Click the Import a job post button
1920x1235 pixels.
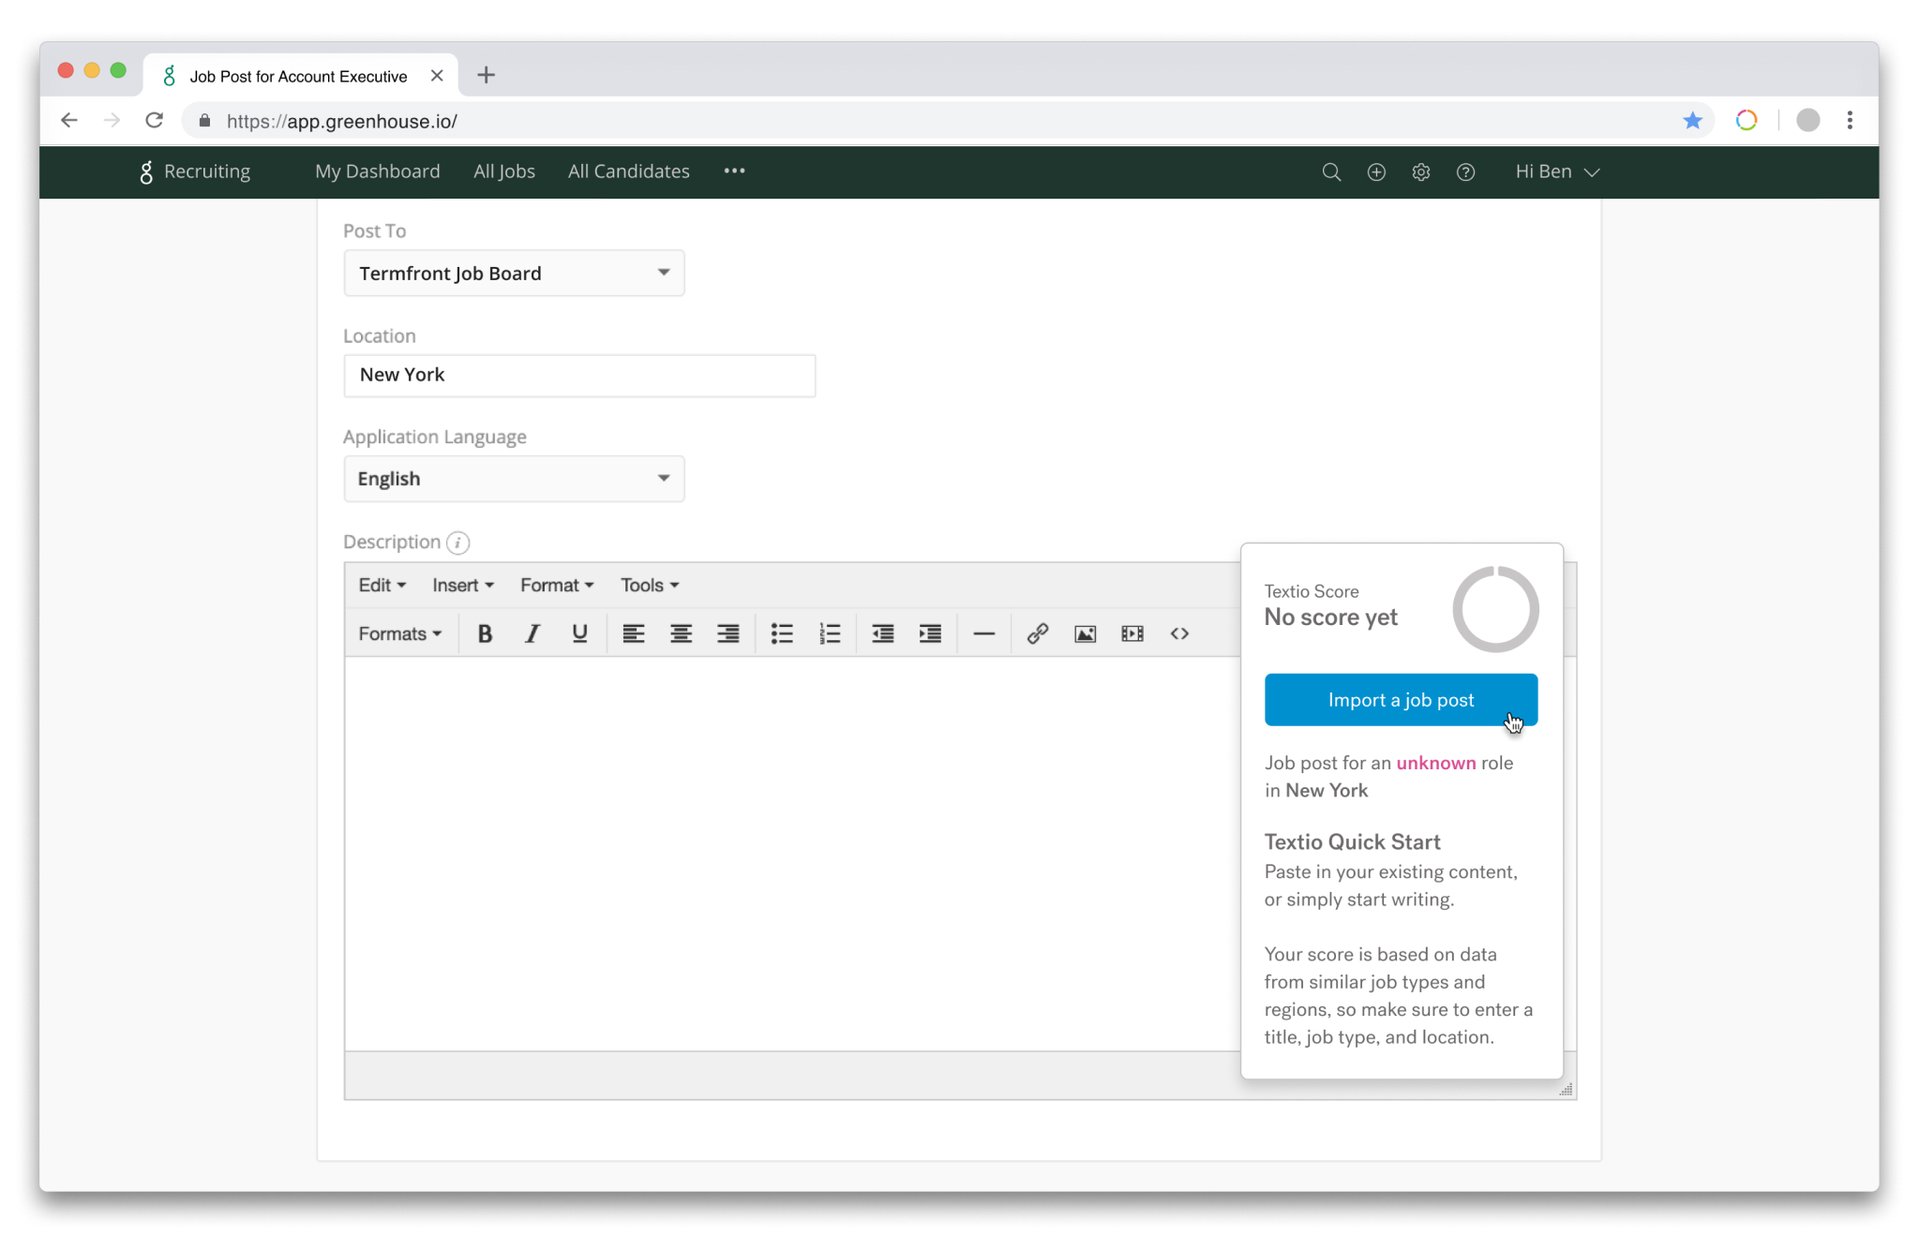tap(1401, 699)
